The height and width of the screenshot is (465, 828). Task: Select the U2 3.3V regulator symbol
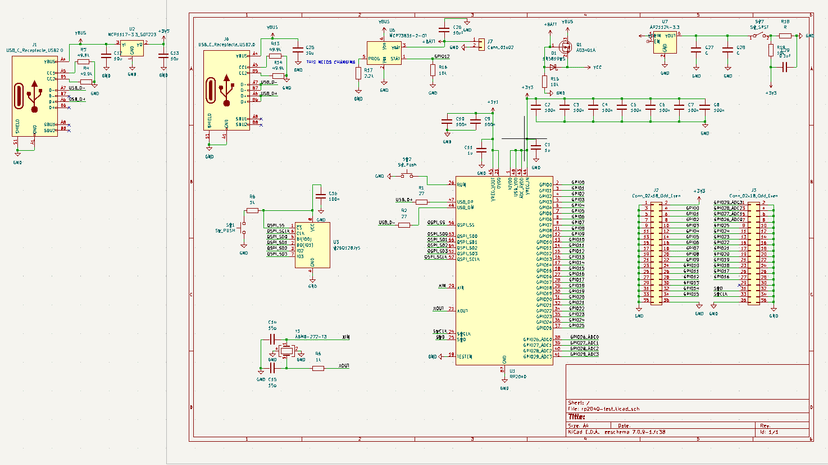tap(131, 48)
